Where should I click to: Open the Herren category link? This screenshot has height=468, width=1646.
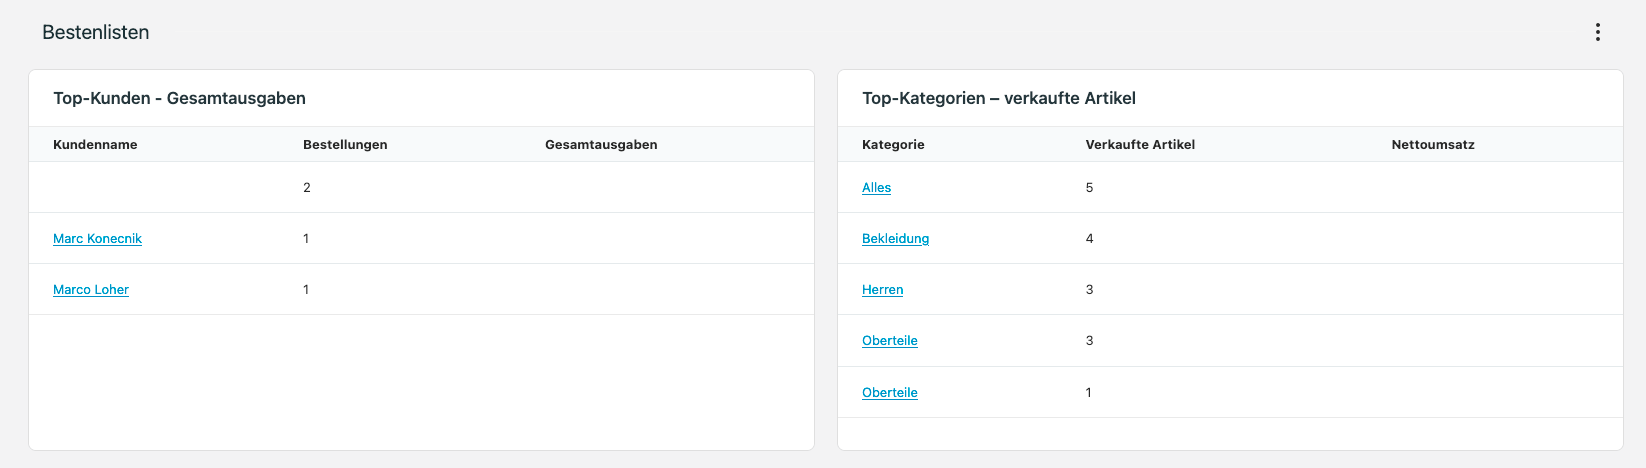[x=882, y=290]
